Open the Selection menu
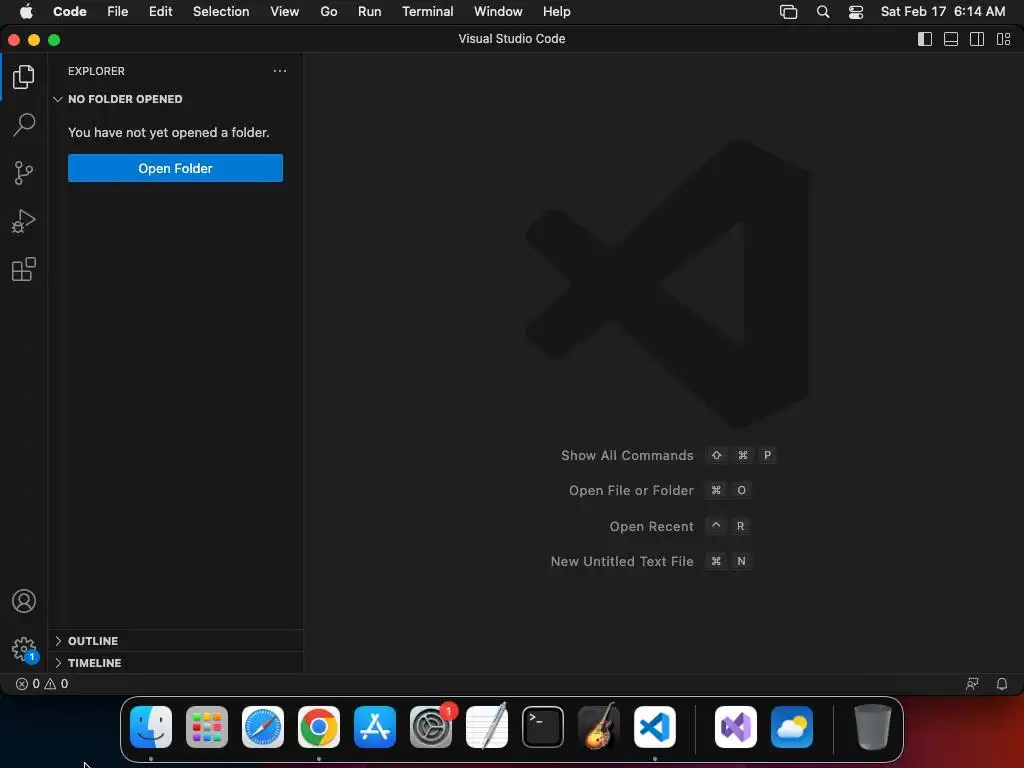 [221, 12]
